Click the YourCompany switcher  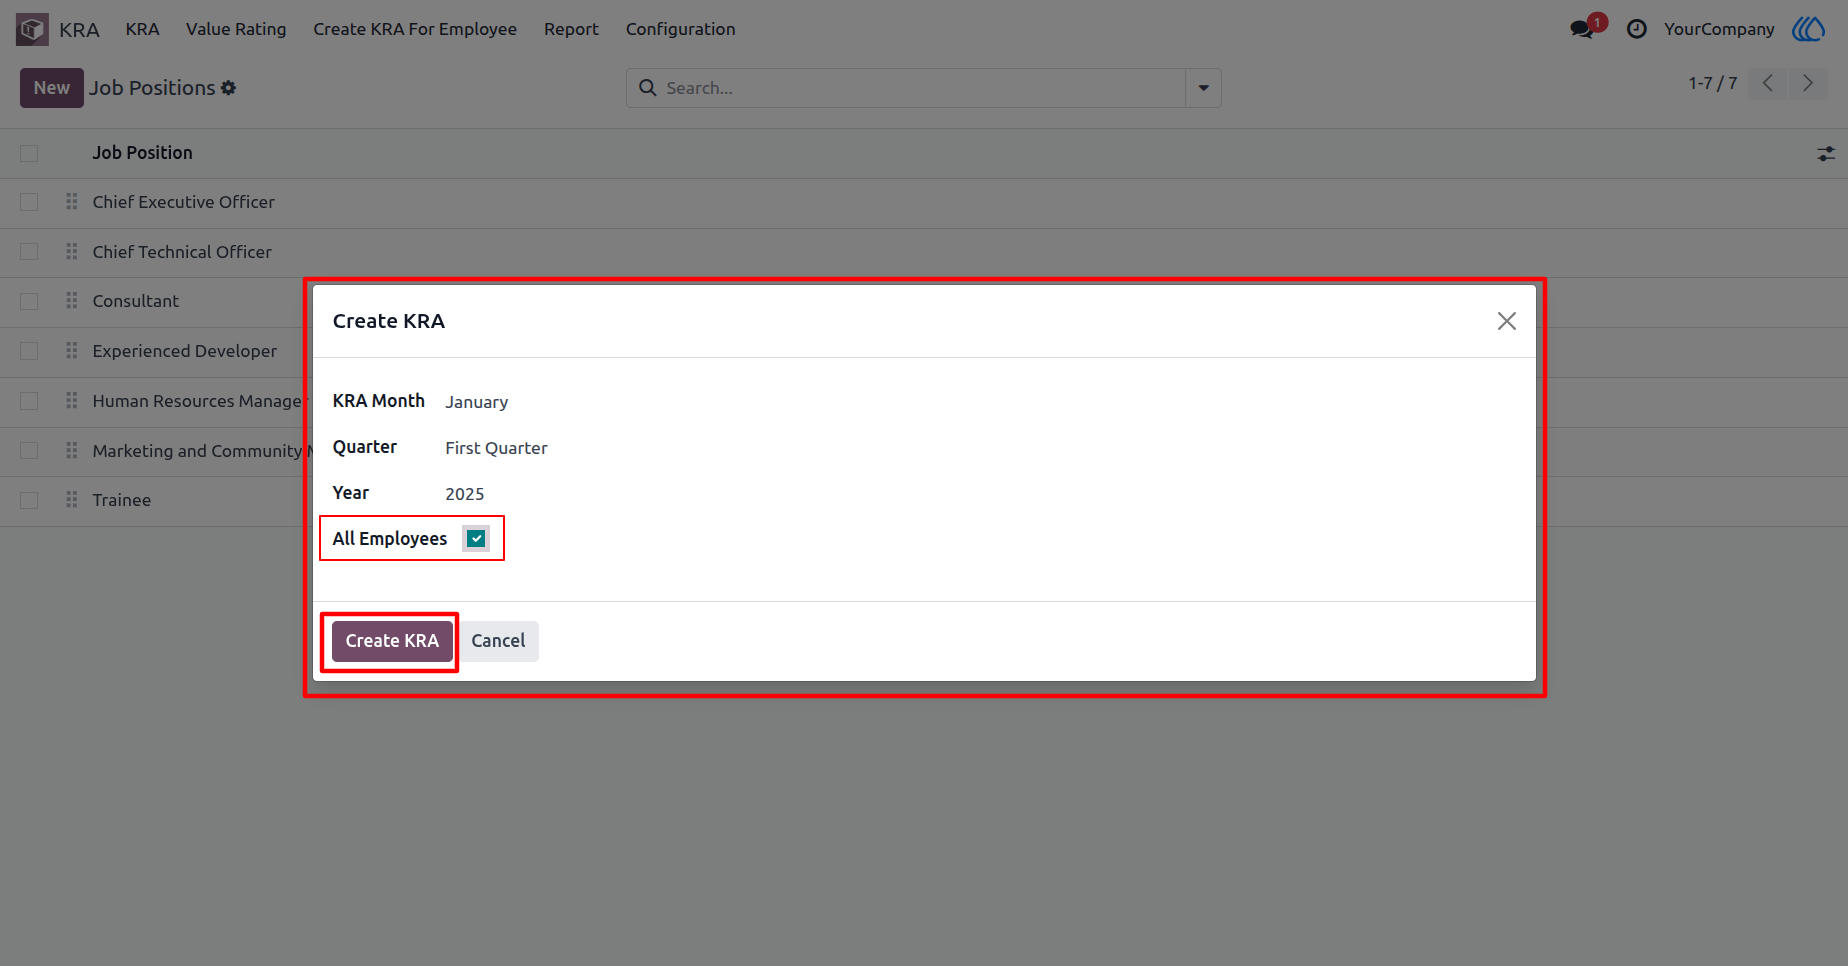click(1719, 29)
